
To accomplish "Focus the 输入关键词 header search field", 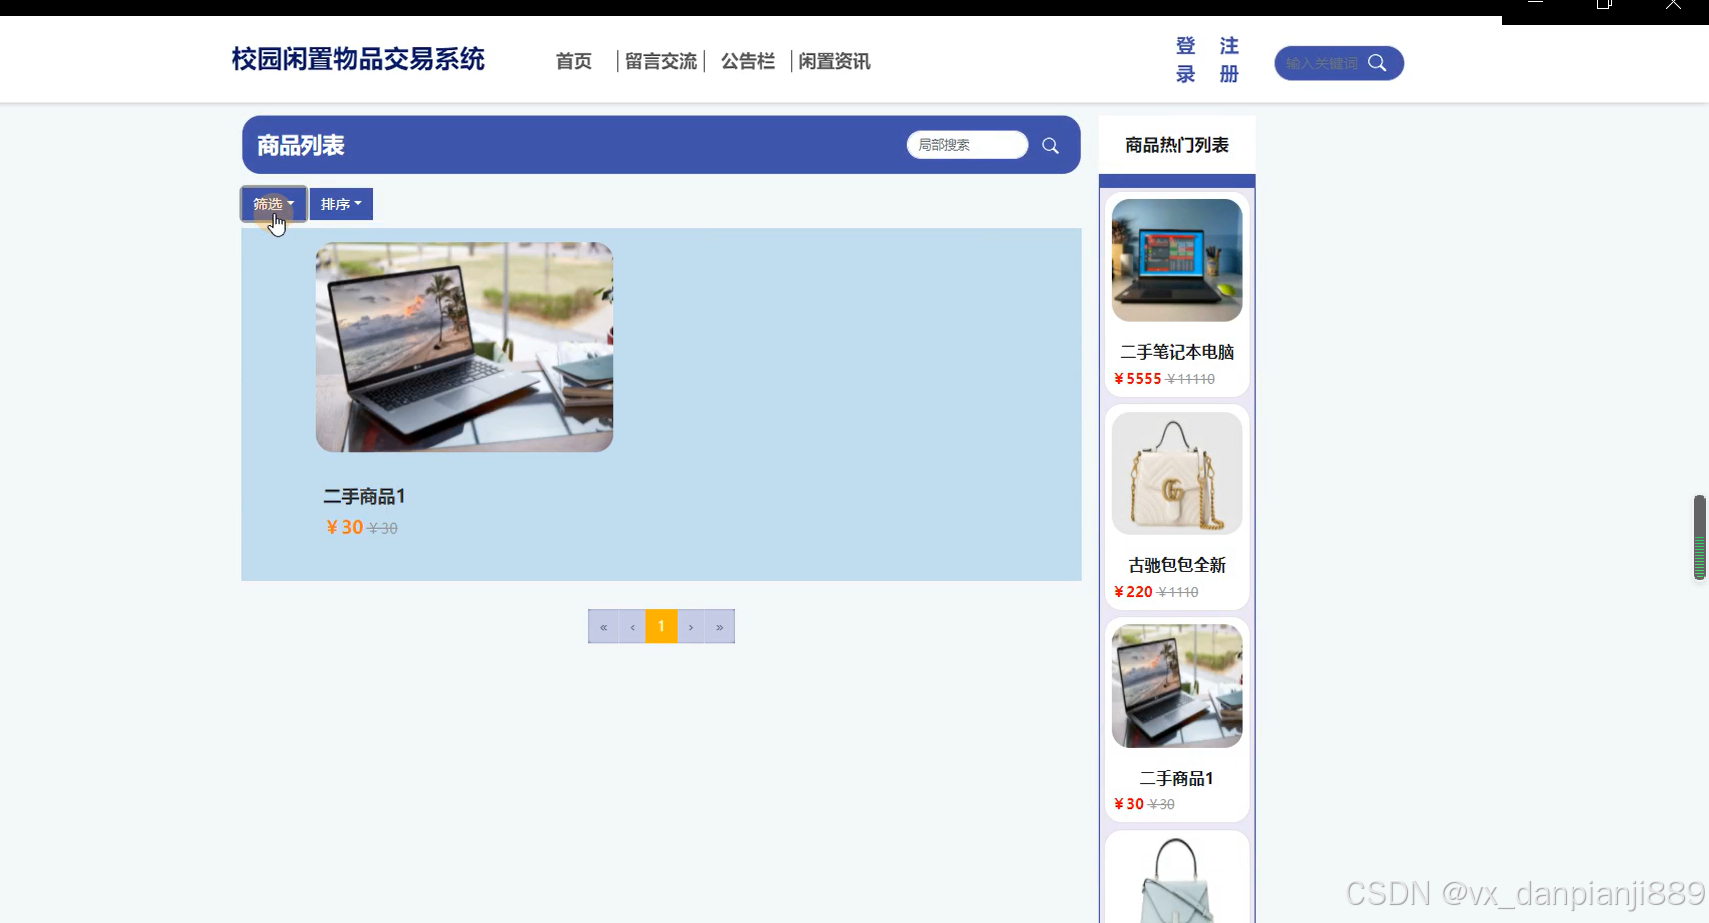I will point(1322,63).
